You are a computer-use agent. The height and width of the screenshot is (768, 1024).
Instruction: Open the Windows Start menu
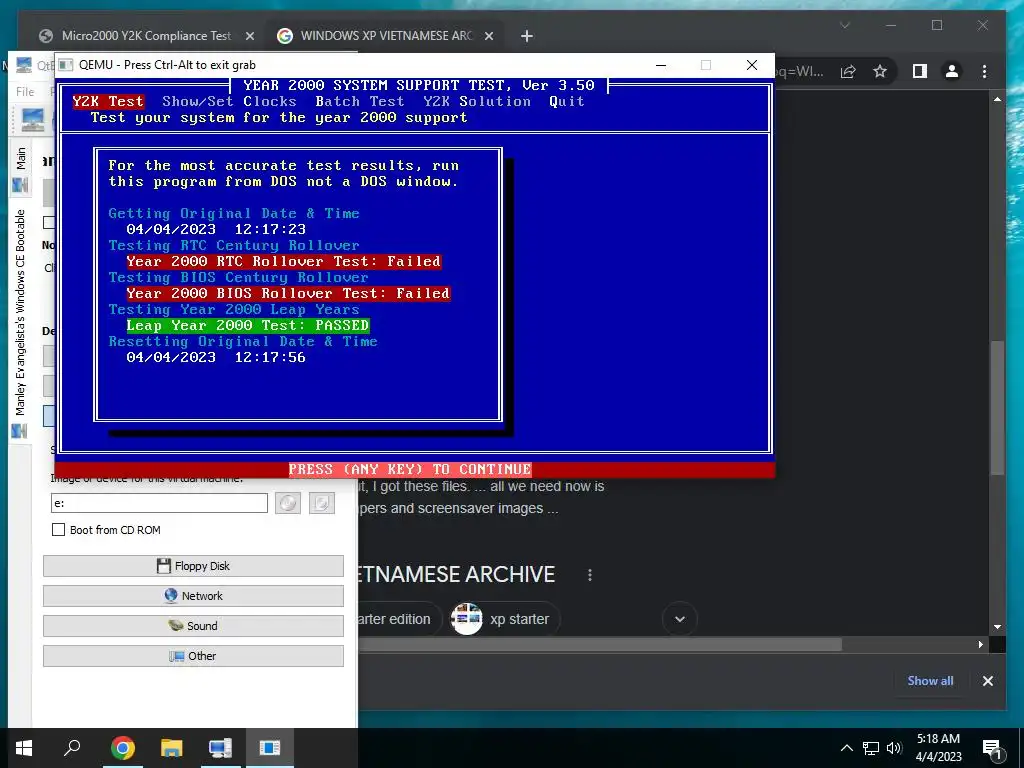[24, 748]
